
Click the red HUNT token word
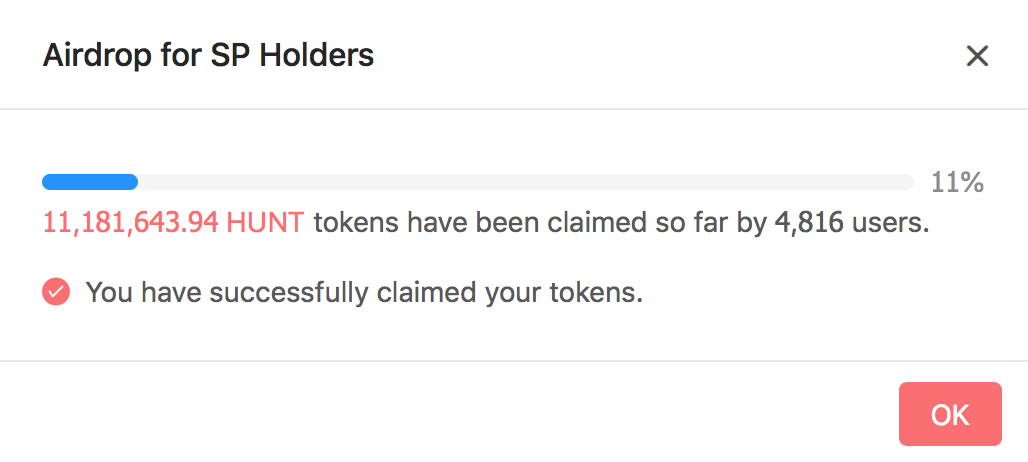tap(266, 223)
